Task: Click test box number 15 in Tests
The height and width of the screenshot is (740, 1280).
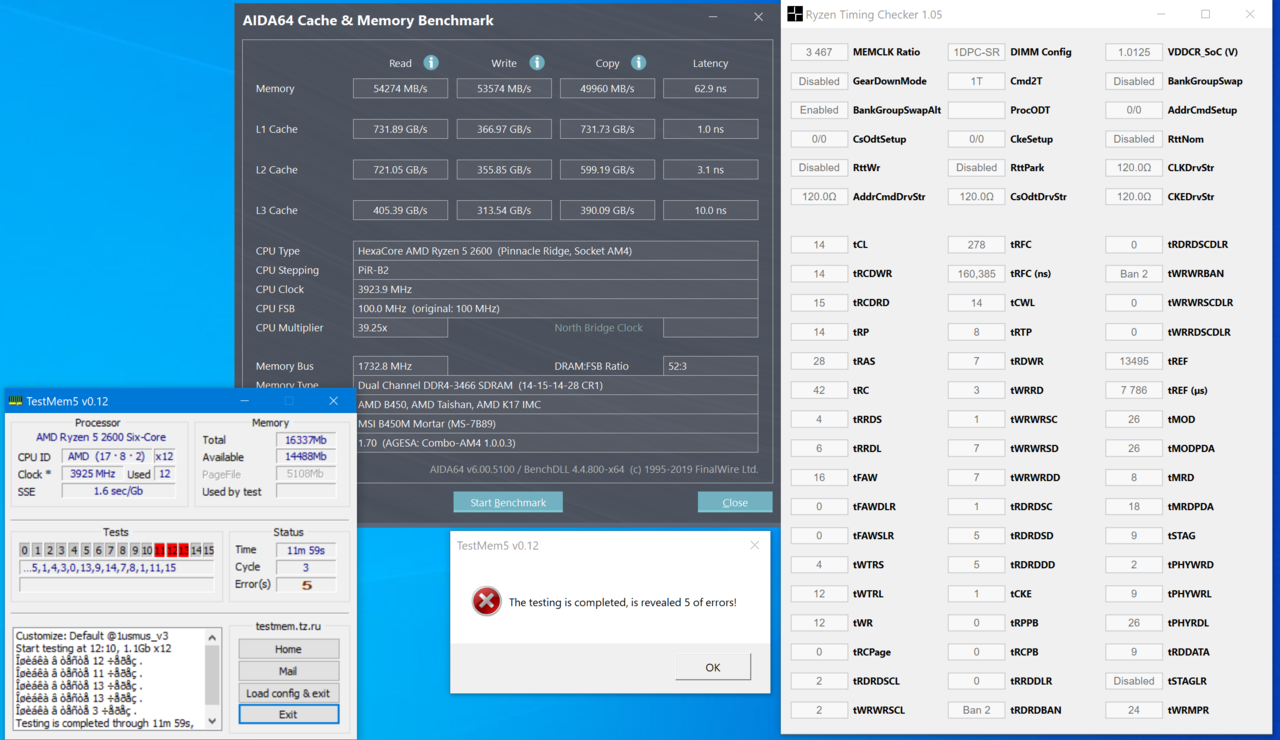Action: (x=208, y=550)
